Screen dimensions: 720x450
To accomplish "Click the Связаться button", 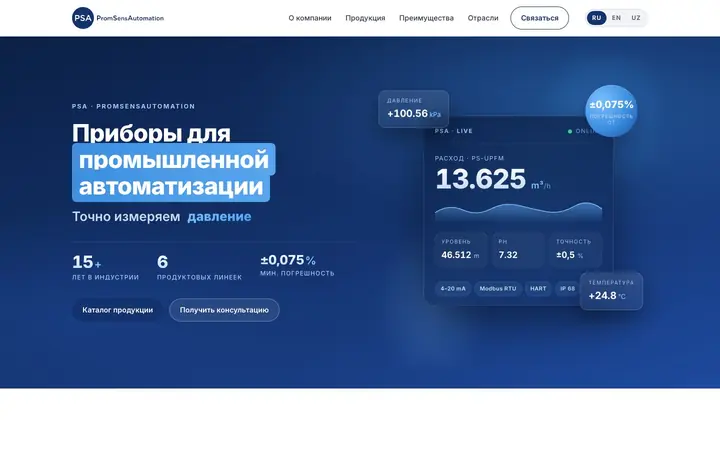I will coord(540,18).
